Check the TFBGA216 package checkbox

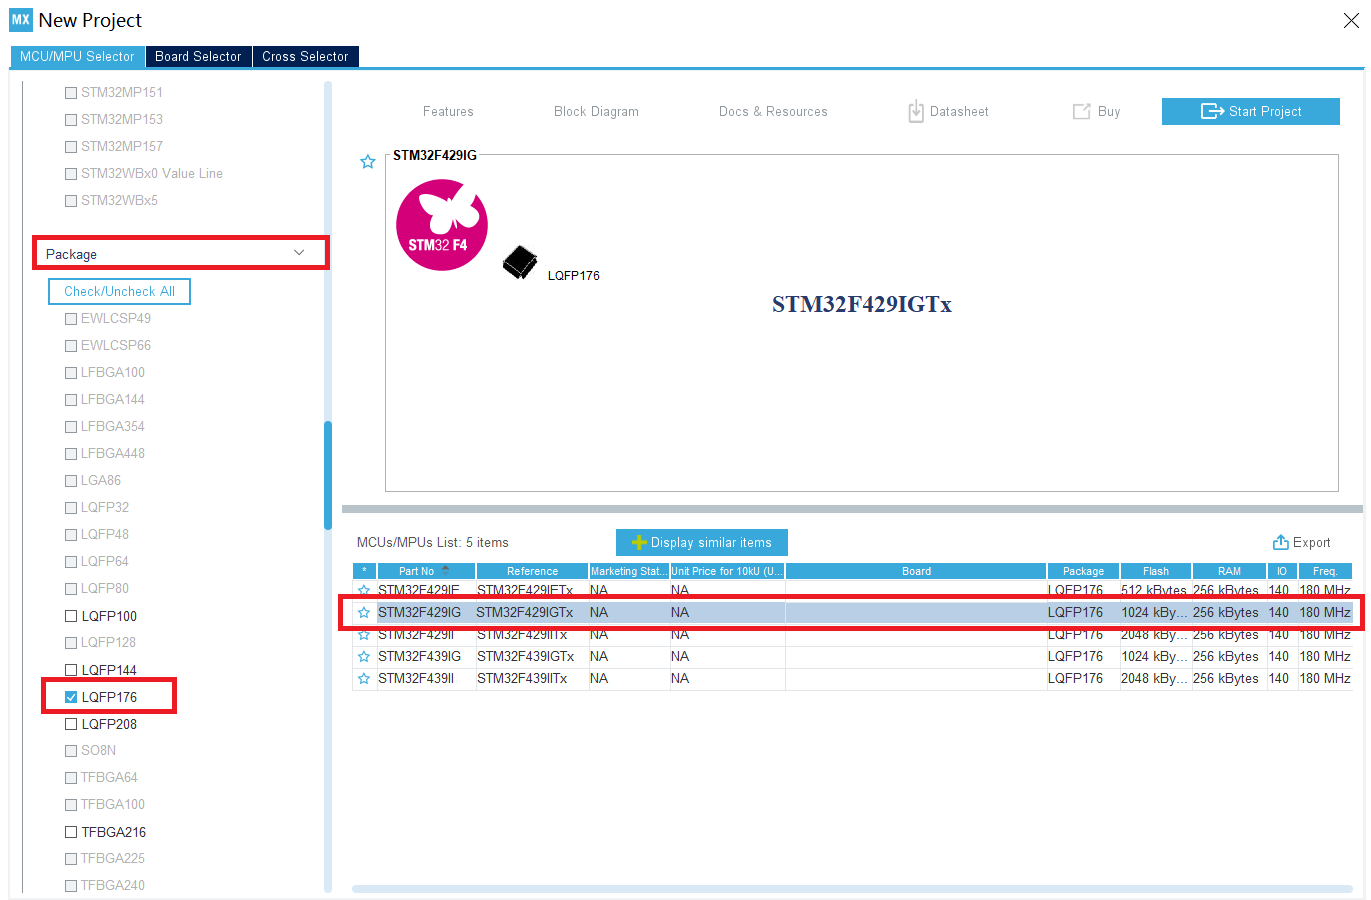(71, 832)
